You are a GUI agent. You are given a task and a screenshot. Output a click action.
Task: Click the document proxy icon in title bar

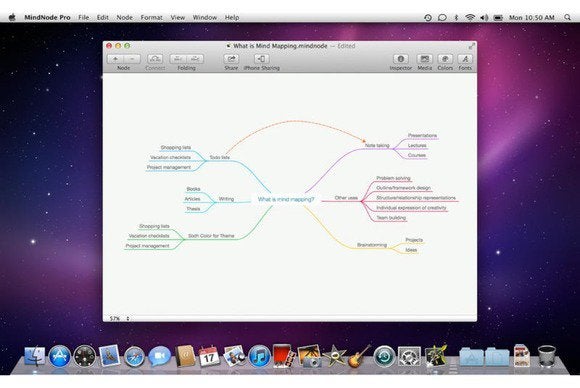[228, 46]
